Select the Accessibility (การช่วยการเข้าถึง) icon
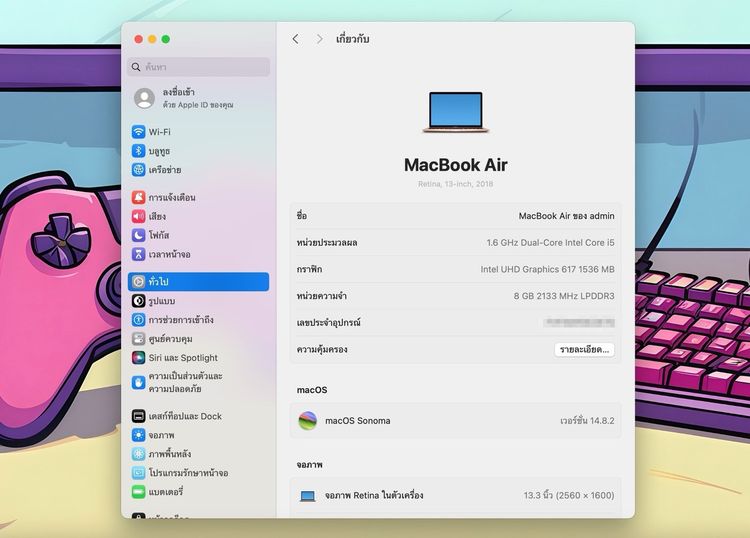750x538 pixels. pyautogui.click(x=138, y=319)
